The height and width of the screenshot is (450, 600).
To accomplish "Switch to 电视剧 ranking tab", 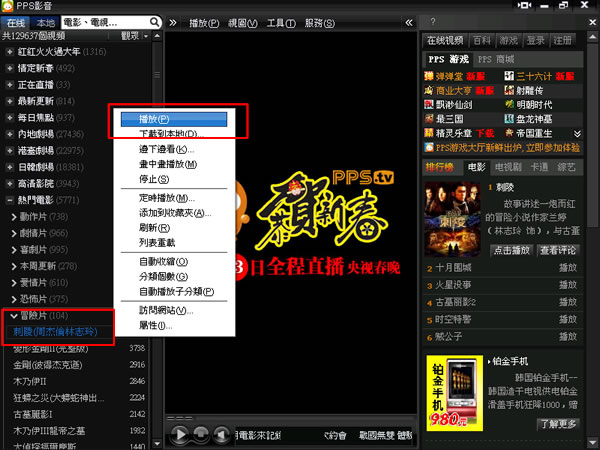I will tap(508, 167).
